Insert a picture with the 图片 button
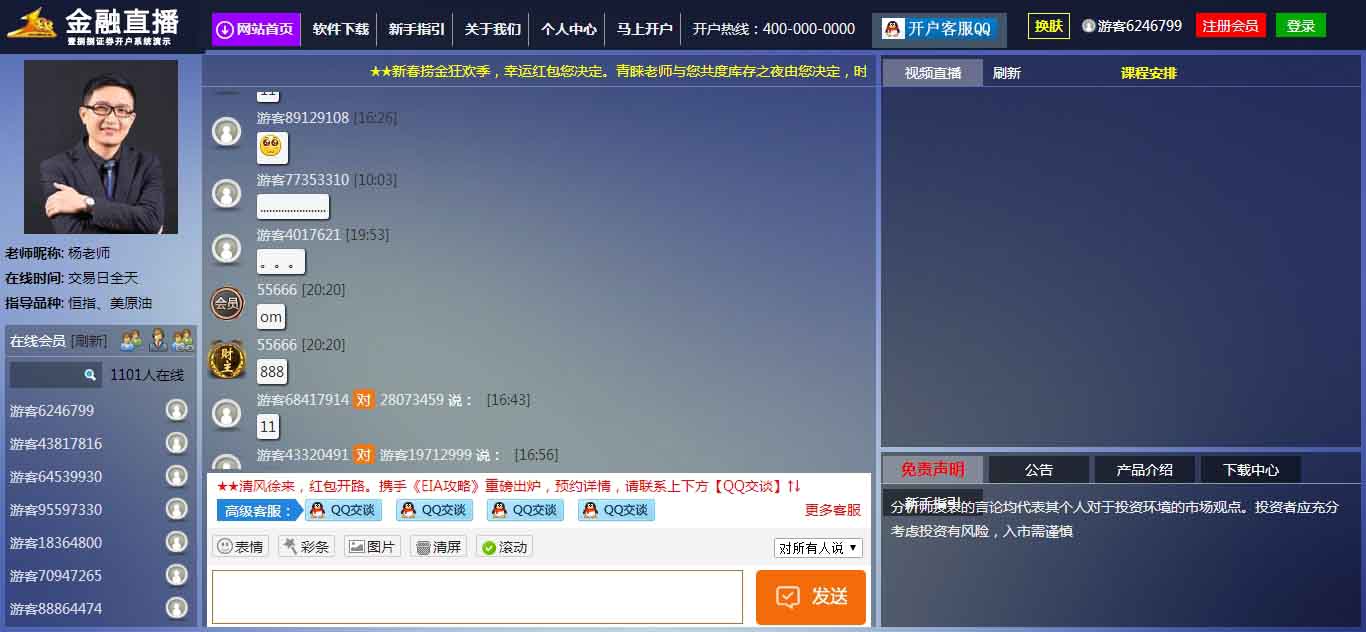This screenshot has height=632, width=1366. tap(372, 547)
